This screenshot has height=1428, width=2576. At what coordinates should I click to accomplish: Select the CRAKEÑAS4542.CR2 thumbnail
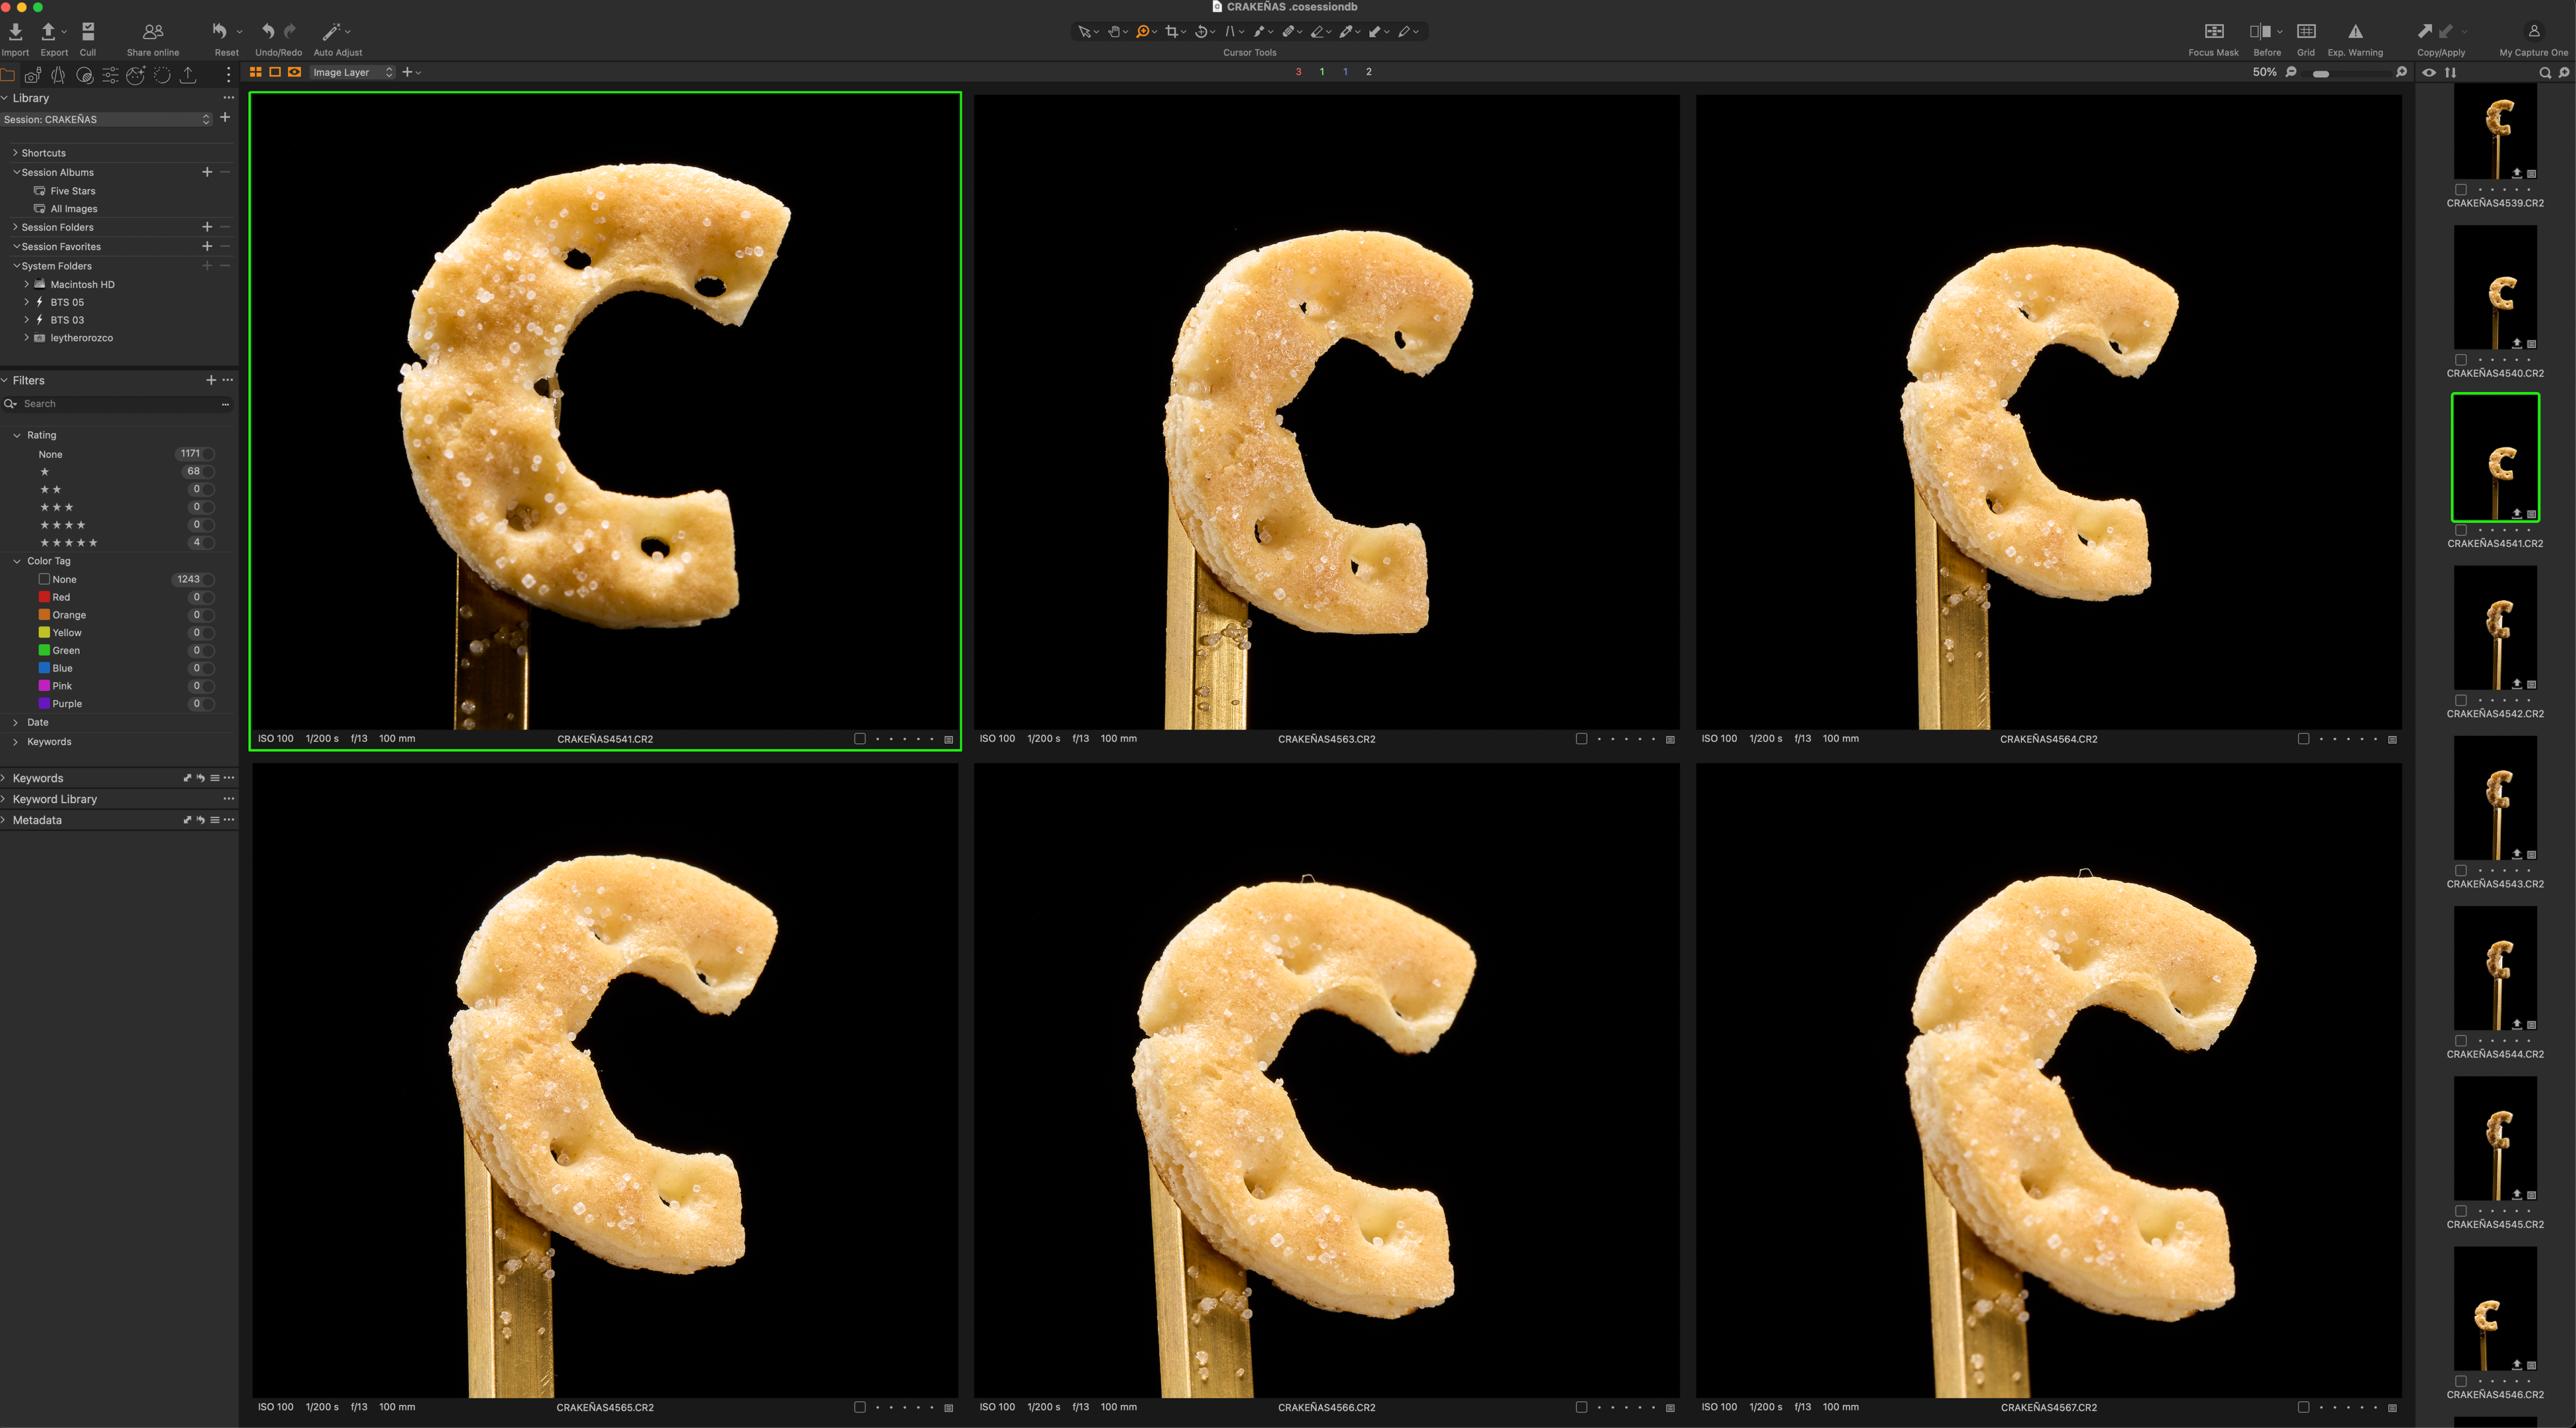(2495, 628)
